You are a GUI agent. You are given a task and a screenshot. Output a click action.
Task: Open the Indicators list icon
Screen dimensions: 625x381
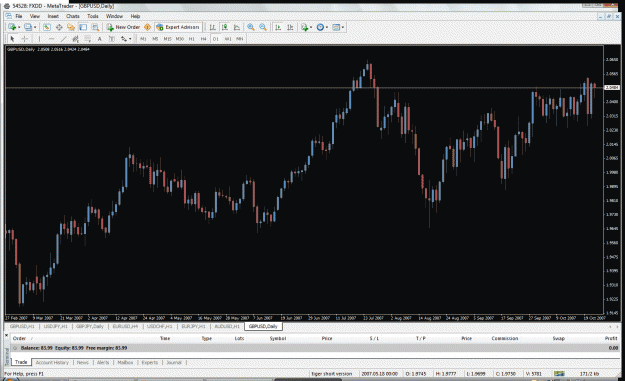point(305,27)
